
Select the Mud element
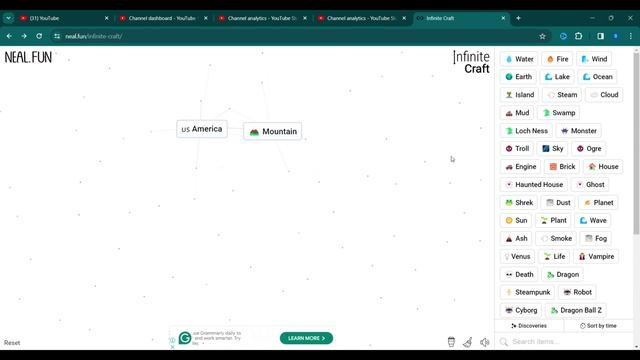point(517,113)
